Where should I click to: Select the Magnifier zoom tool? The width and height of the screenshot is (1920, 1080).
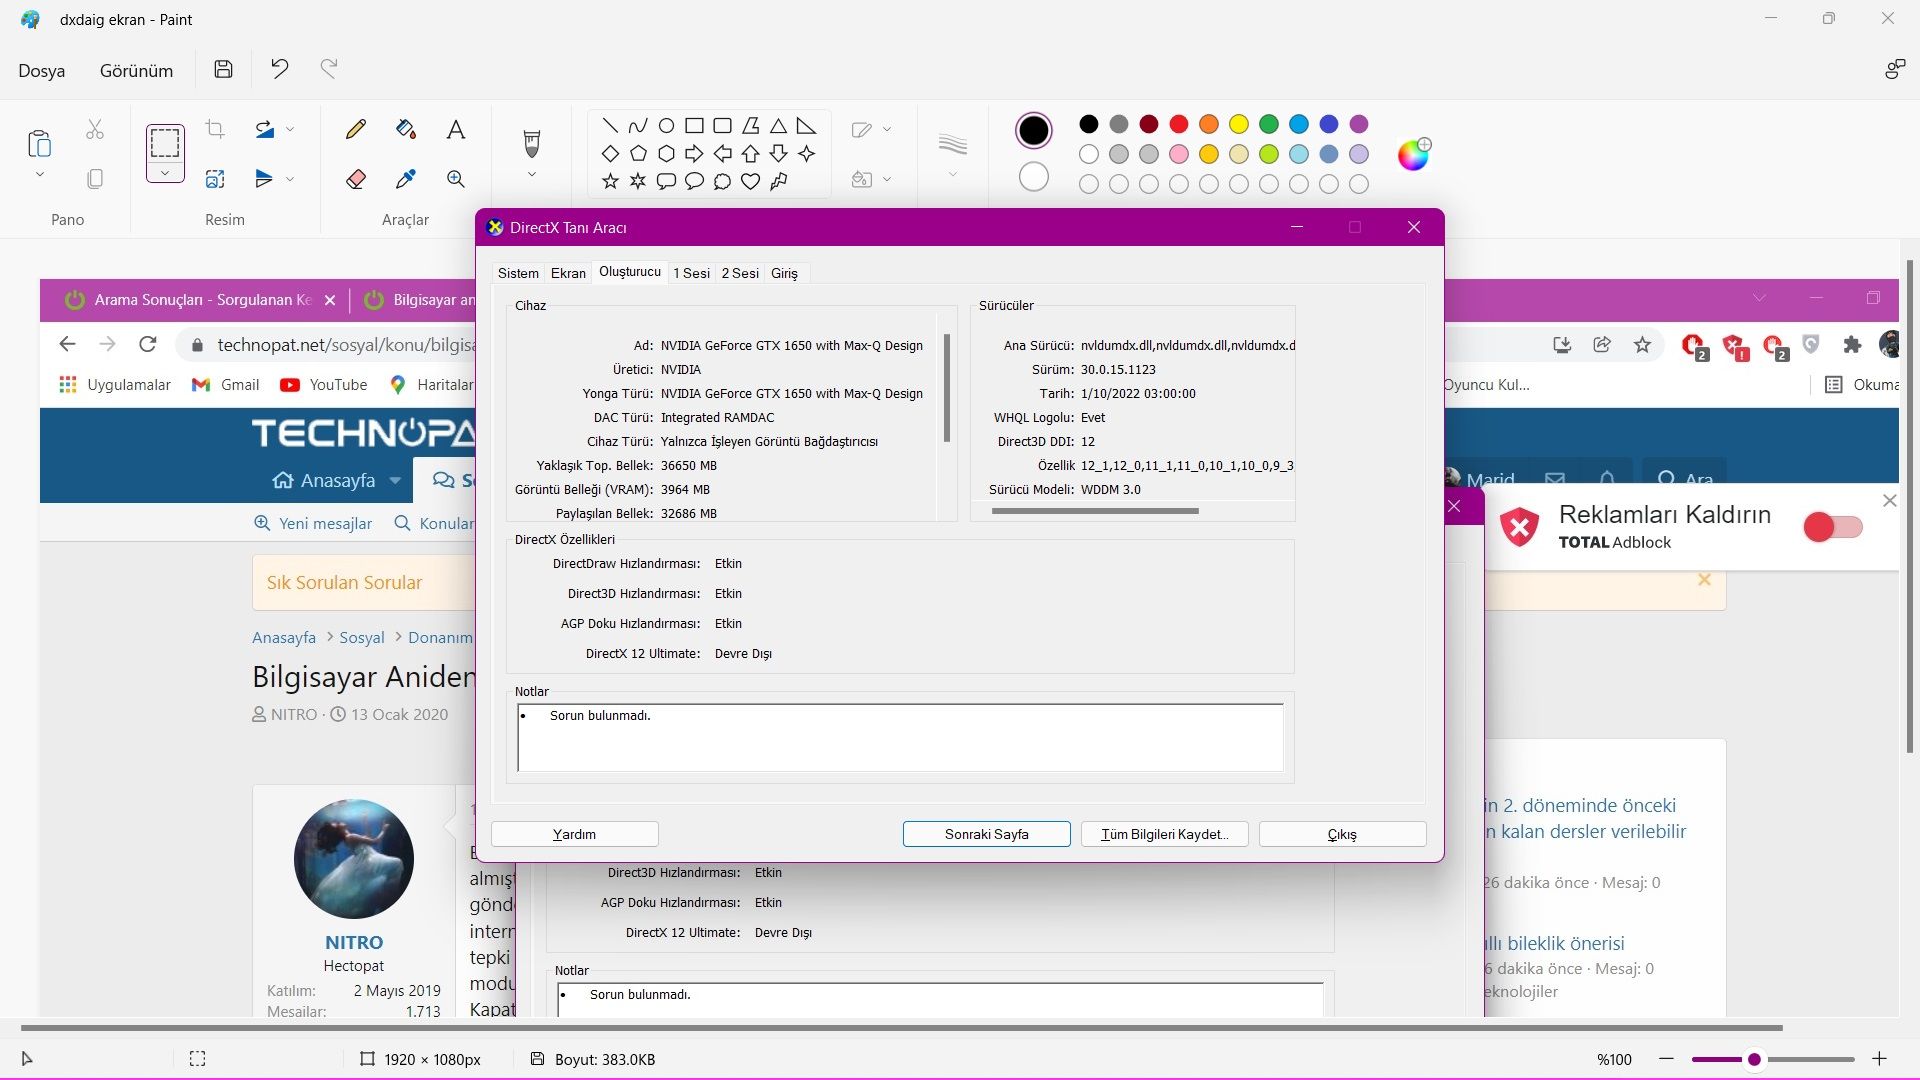pos(456,179)
